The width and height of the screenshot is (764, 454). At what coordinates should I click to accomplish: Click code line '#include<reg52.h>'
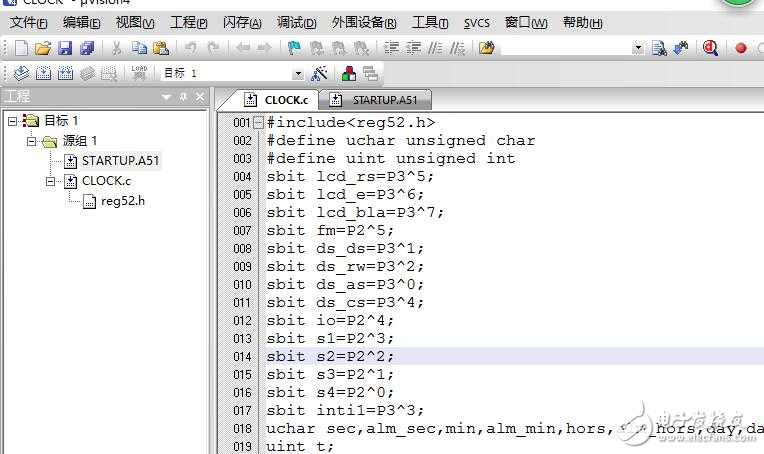[350, 122]
